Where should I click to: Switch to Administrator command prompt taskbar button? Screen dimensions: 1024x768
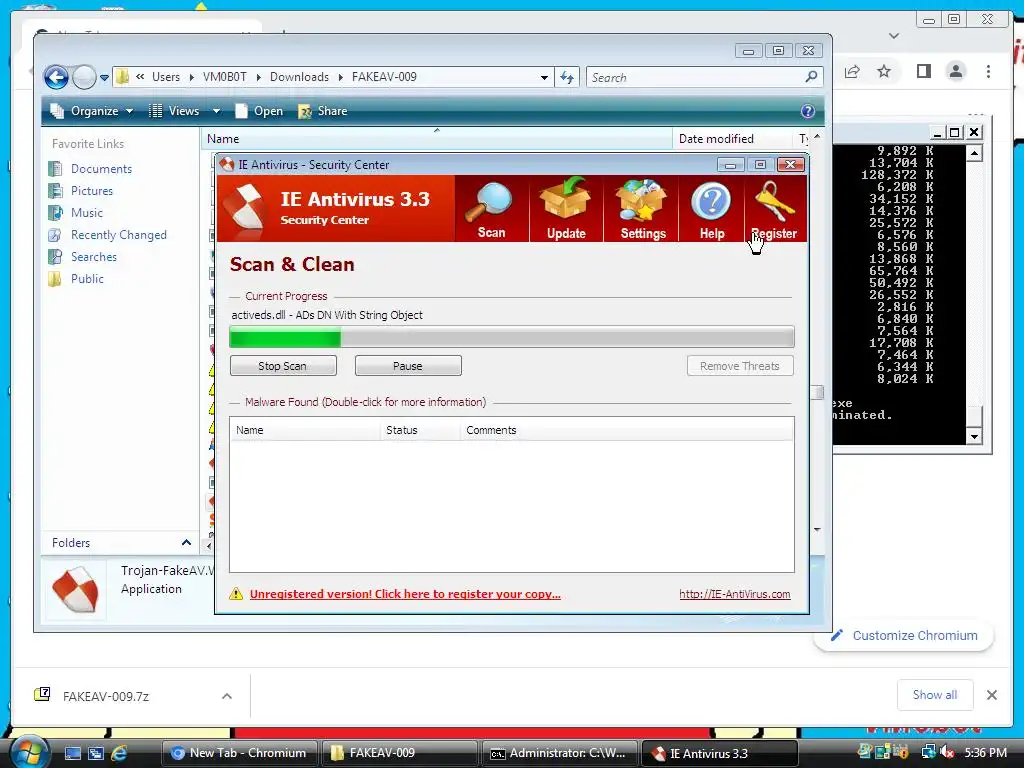559,753
